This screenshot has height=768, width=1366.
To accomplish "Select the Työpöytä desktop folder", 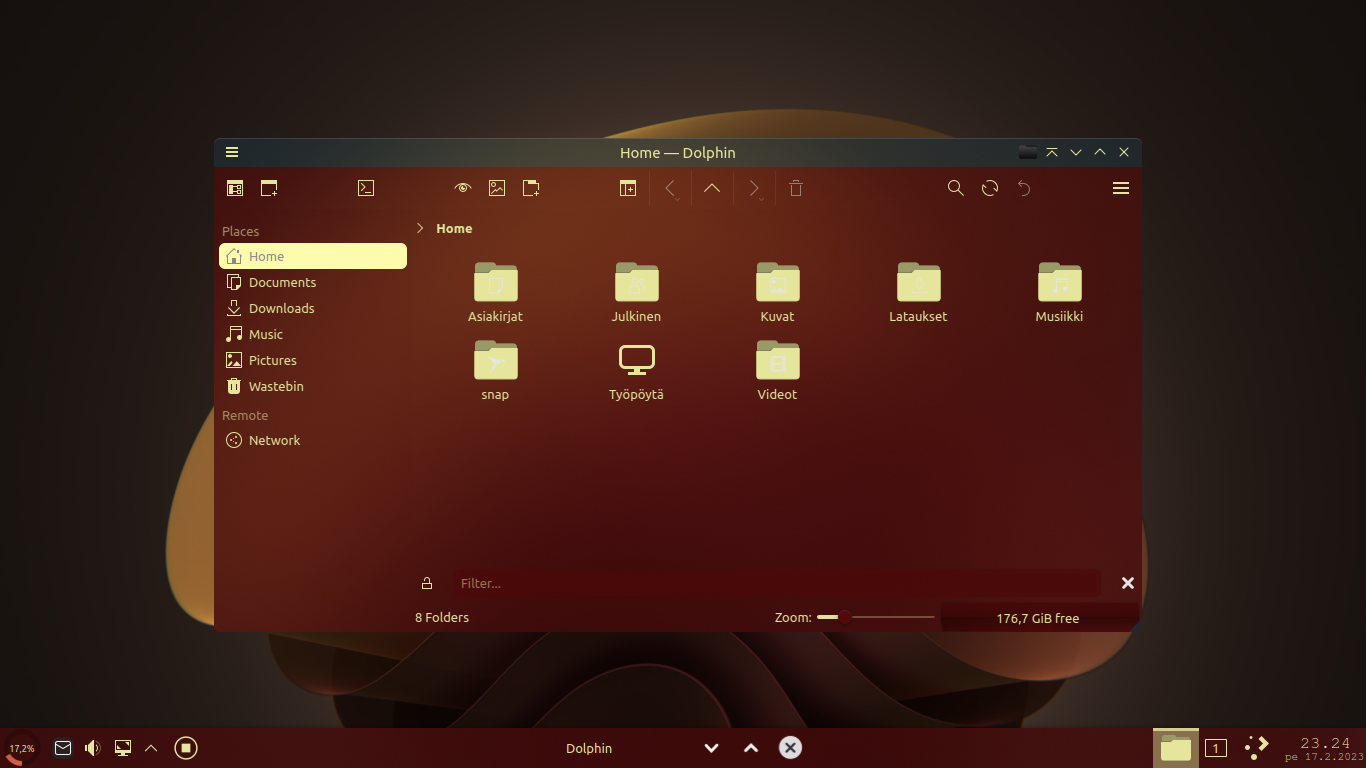I will coord(636,370).
